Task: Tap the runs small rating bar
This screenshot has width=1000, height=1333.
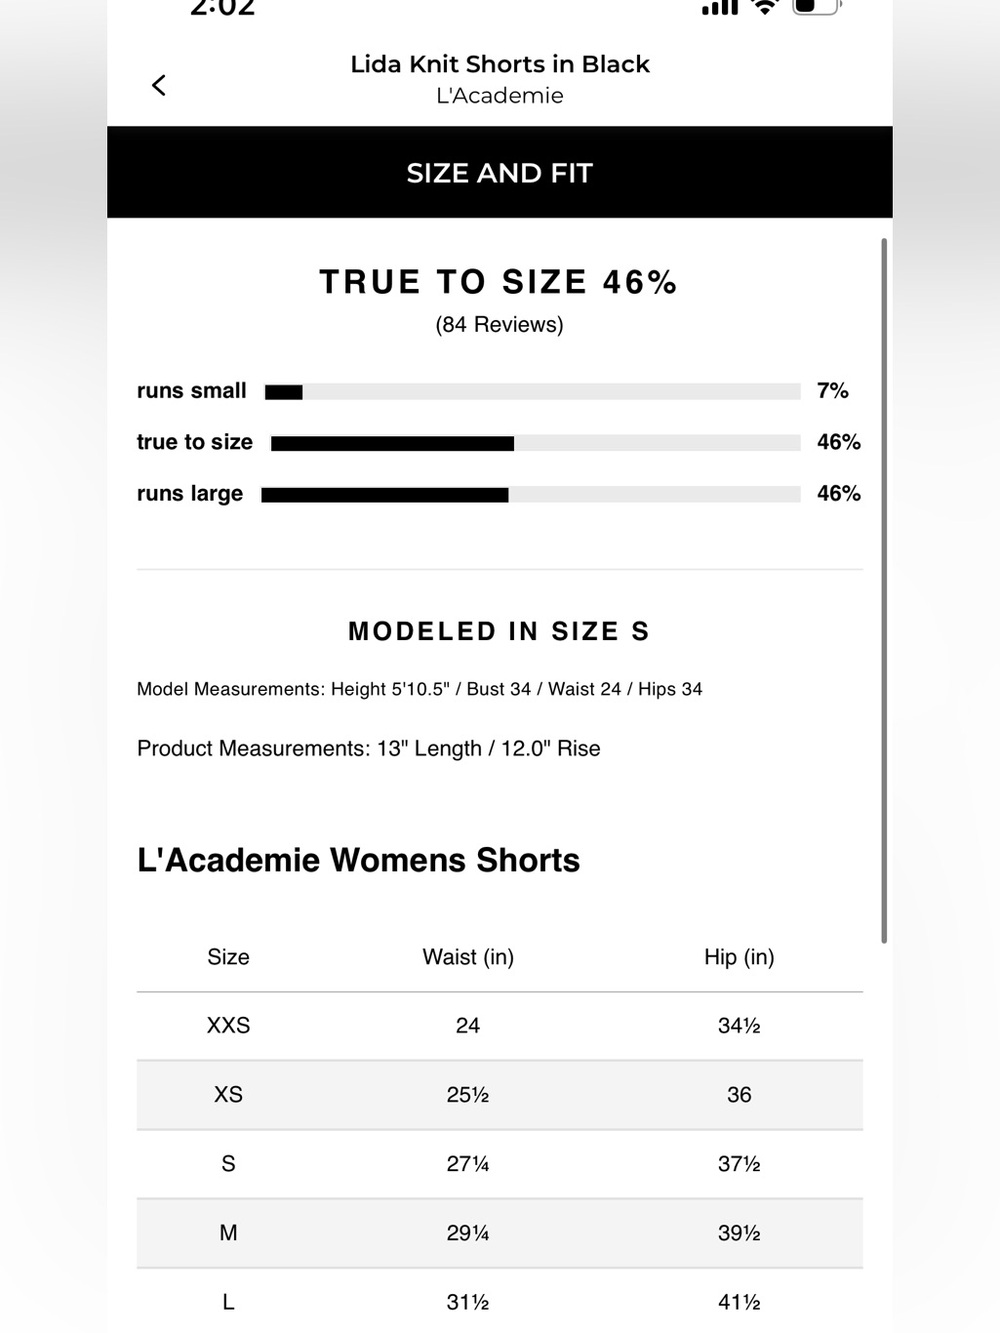Action: pyautogui.click(x=533, y=391)
